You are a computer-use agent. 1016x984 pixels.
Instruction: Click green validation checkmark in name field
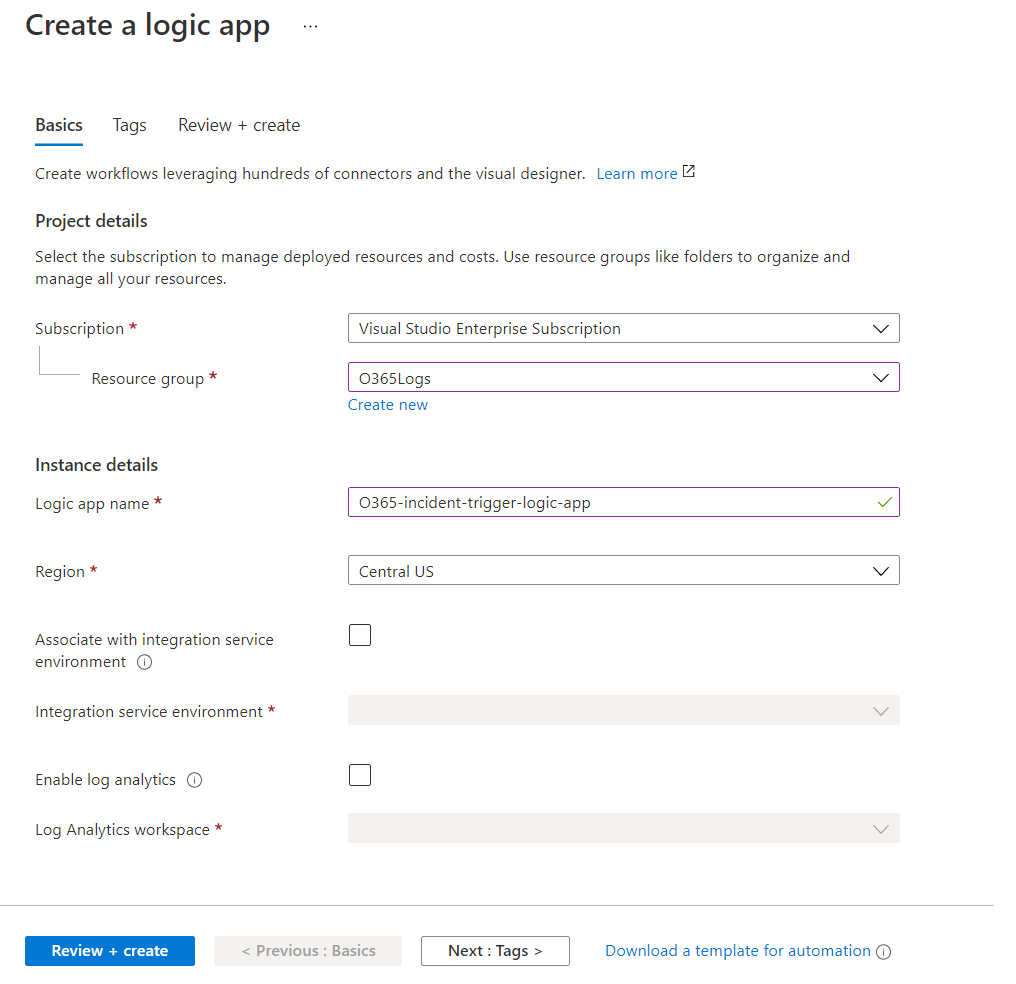884,502
